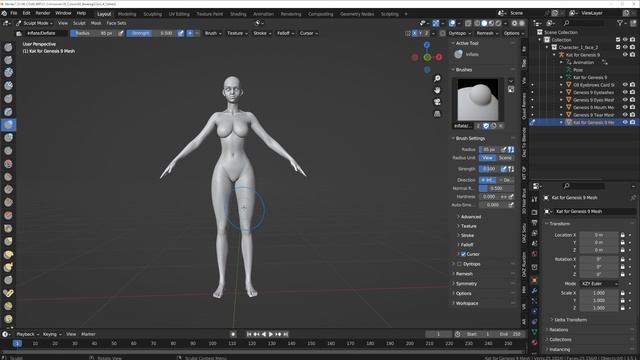The image size is (640, 360).
Task: Expand the Relations panel
Action: pos(557,330)
